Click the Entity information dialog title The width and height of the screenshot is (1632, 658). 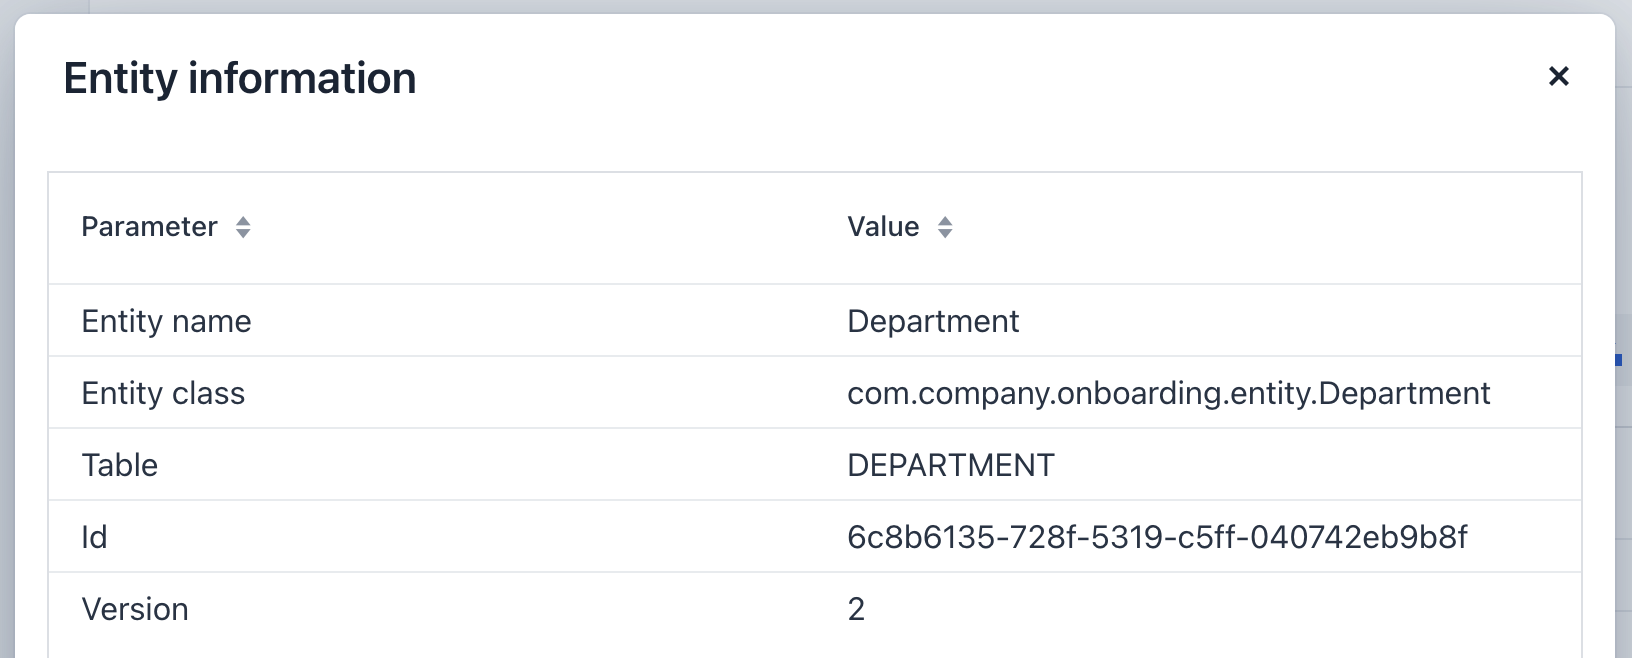coord(240,78)
